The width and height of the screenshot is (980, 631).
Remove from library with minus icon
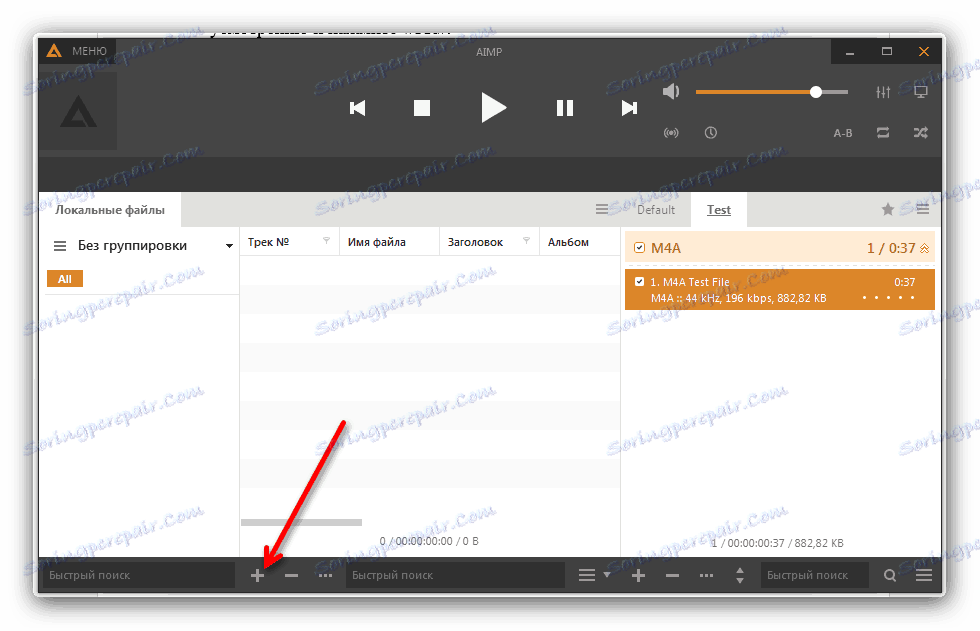(291, 575)
